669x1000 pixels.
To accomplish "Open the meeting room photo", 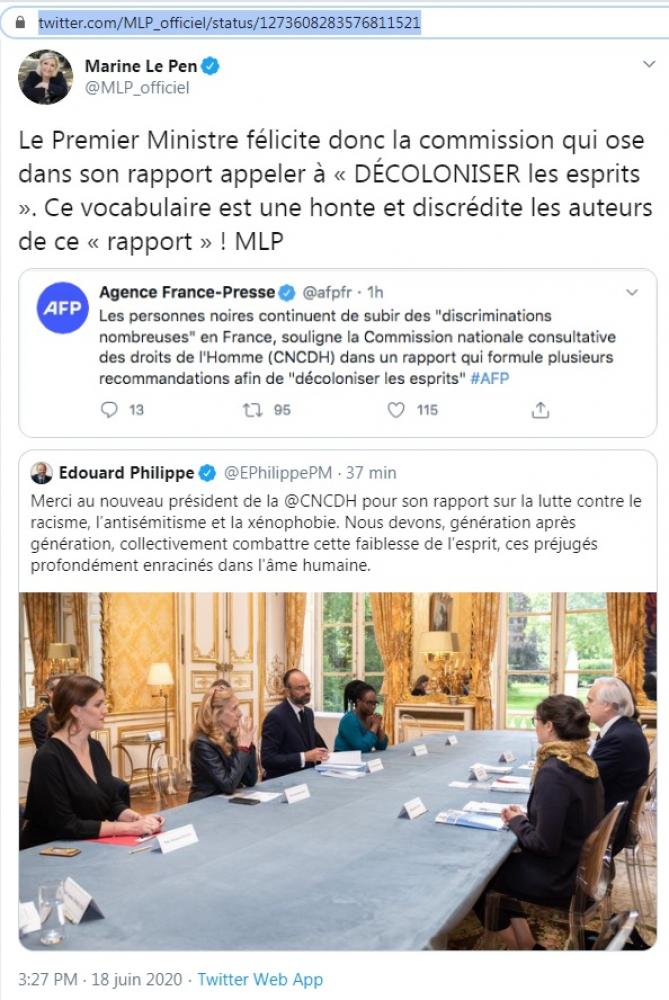I will [x=337, y=771].
